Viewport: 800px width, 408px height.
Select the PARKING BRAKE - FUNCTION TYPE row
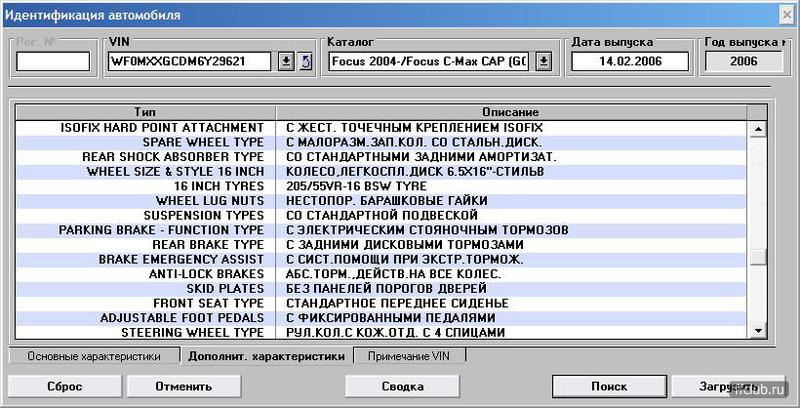coord(383,230)
